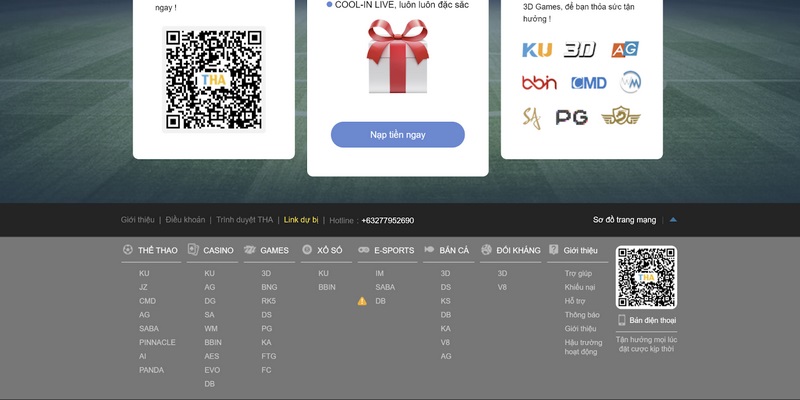The height and width of the screenshot is (400, 800).
Task: Click the icon beside ĐỐI KHÁNG
Action: (x=486, y=249)
